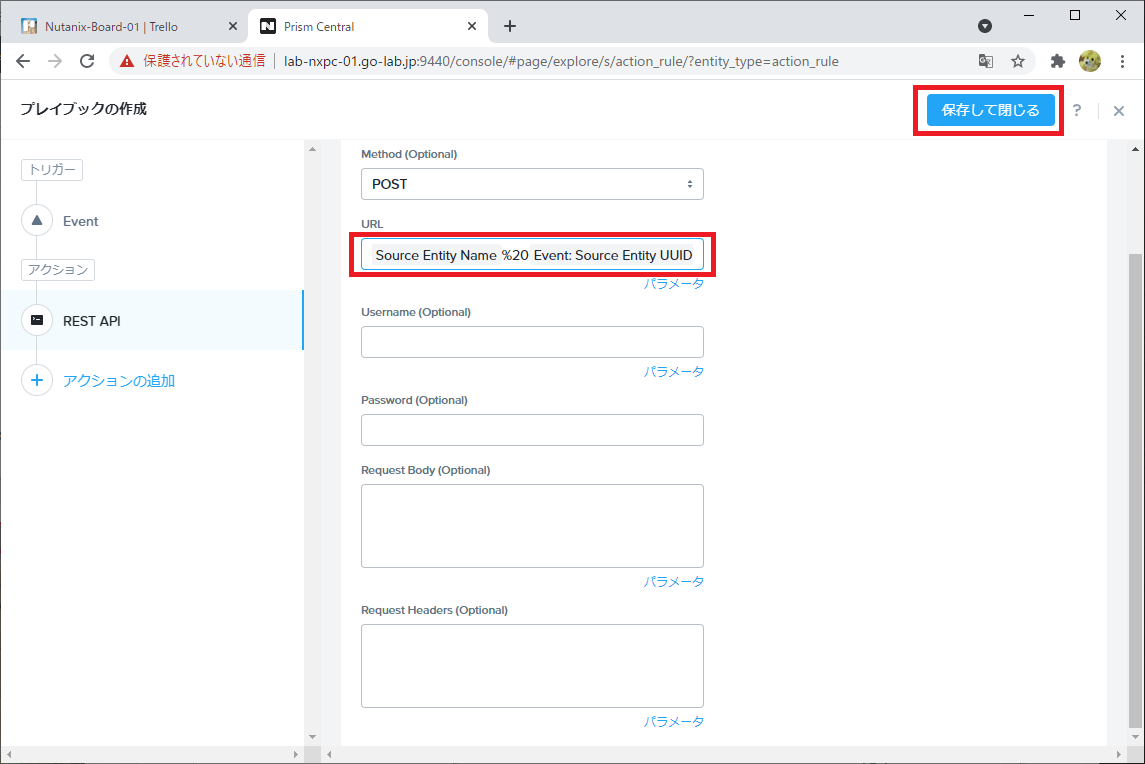The height and width of the screenshot is (764, 1145).
Task: Click the right page scrollbar thumb
Action: [x=1136, y=489]
